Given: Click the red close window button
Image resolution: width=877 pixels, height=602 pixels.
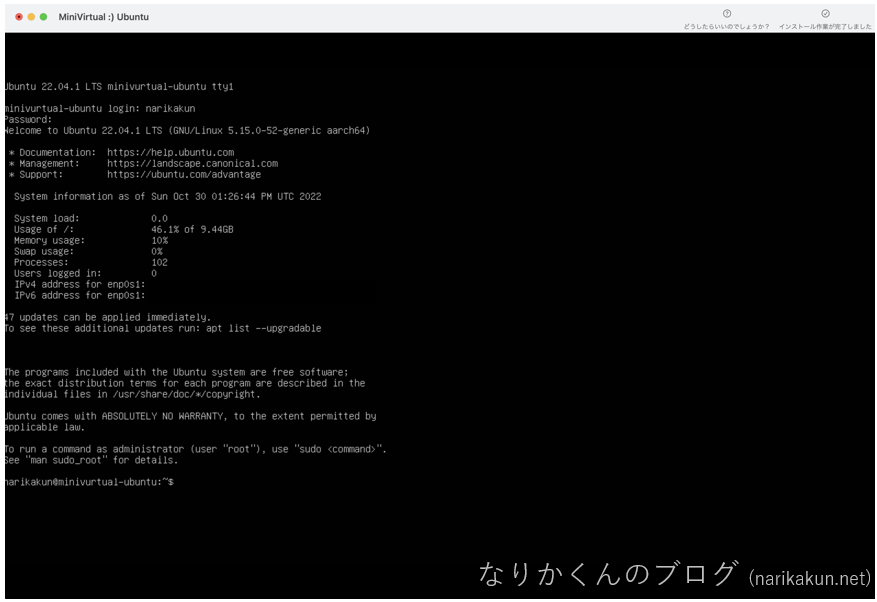Looking at the screenshot, I should [19, 17].
